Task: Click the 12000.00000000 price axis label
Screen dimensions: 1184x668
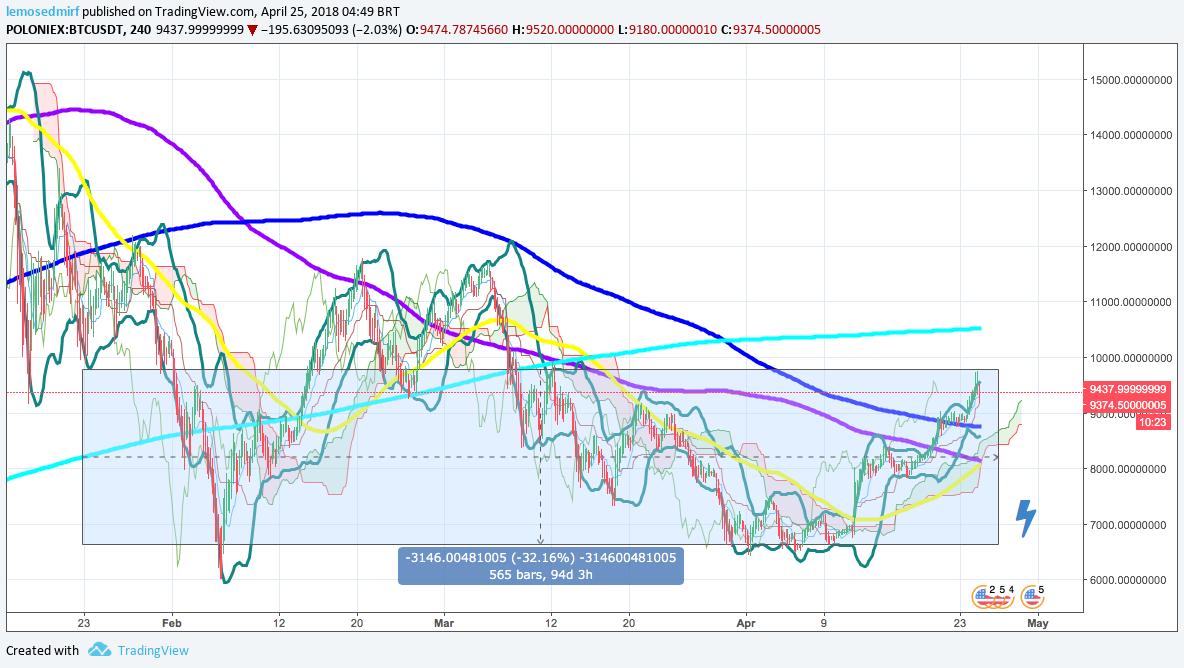Action: pos(1130,247)
